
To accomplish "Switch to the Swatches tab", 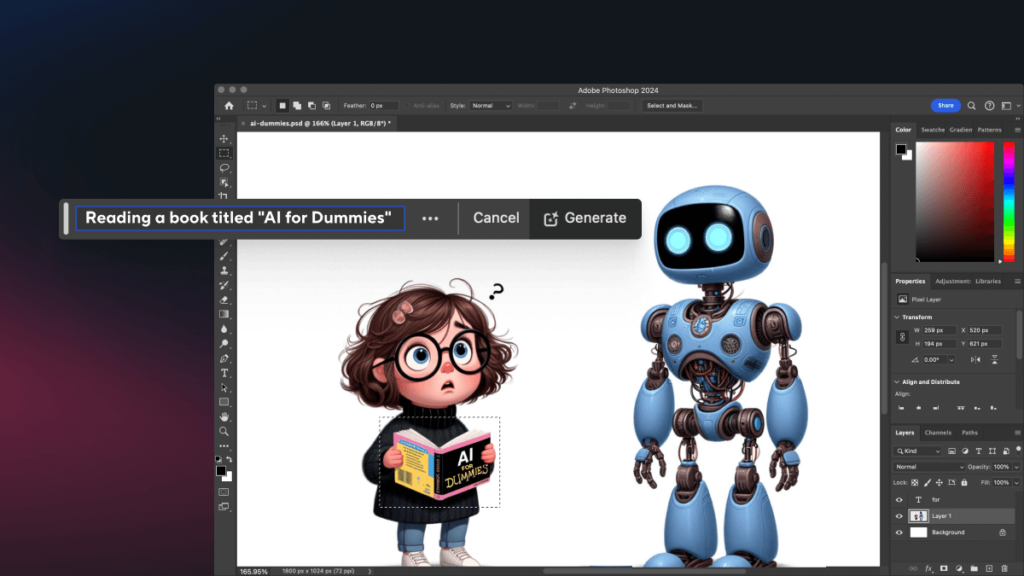I will (x=933, y=130).
